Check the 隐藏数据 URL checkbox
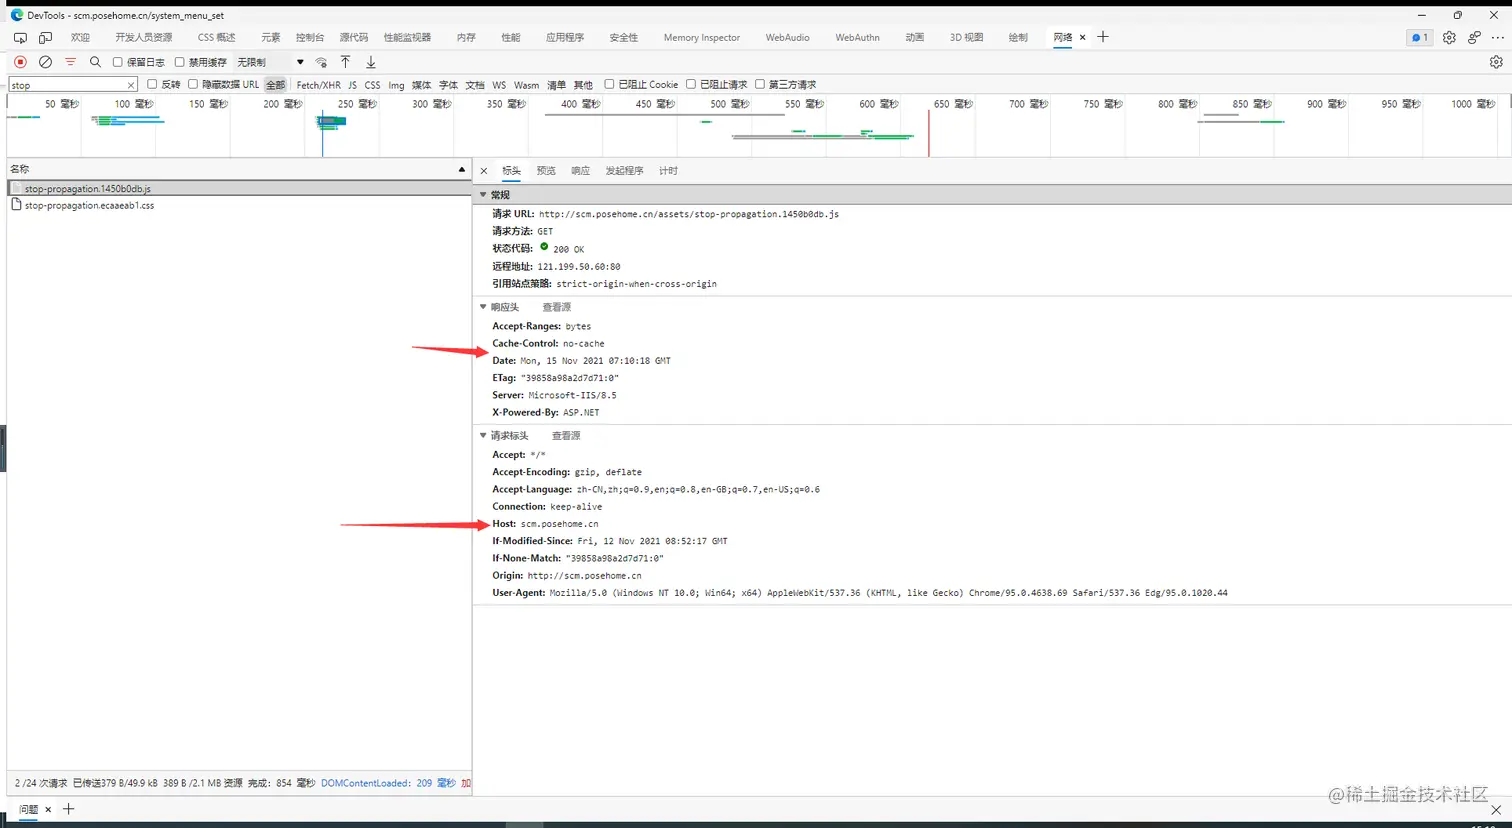The height and width of the screenshot is (828, 1512). click(193, 84)
